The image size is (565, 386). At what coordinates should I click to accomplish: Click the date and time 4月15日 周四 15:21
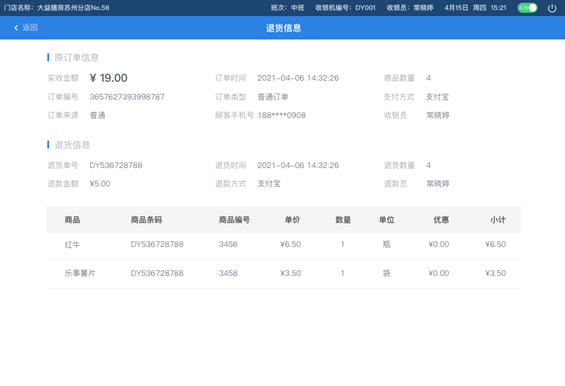pyautogui.click(x=475, y=8)
